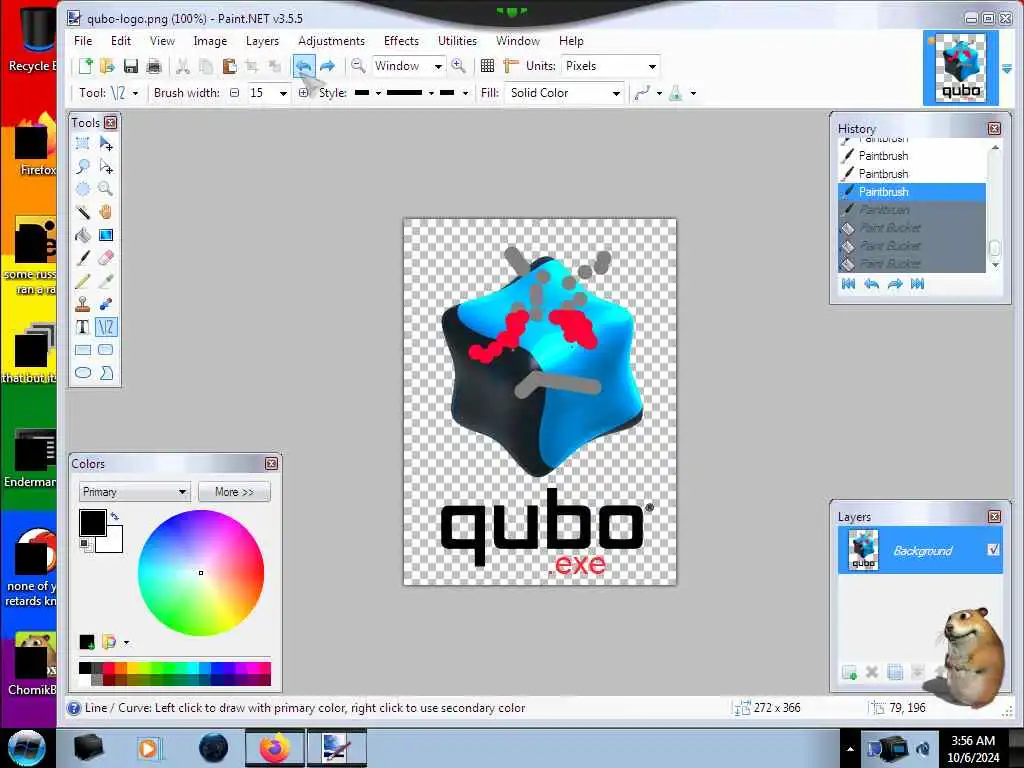1024x768 pixels.
Task: Click the Zoom Out magnifier in toolbar
Action: tap(358, 65)
